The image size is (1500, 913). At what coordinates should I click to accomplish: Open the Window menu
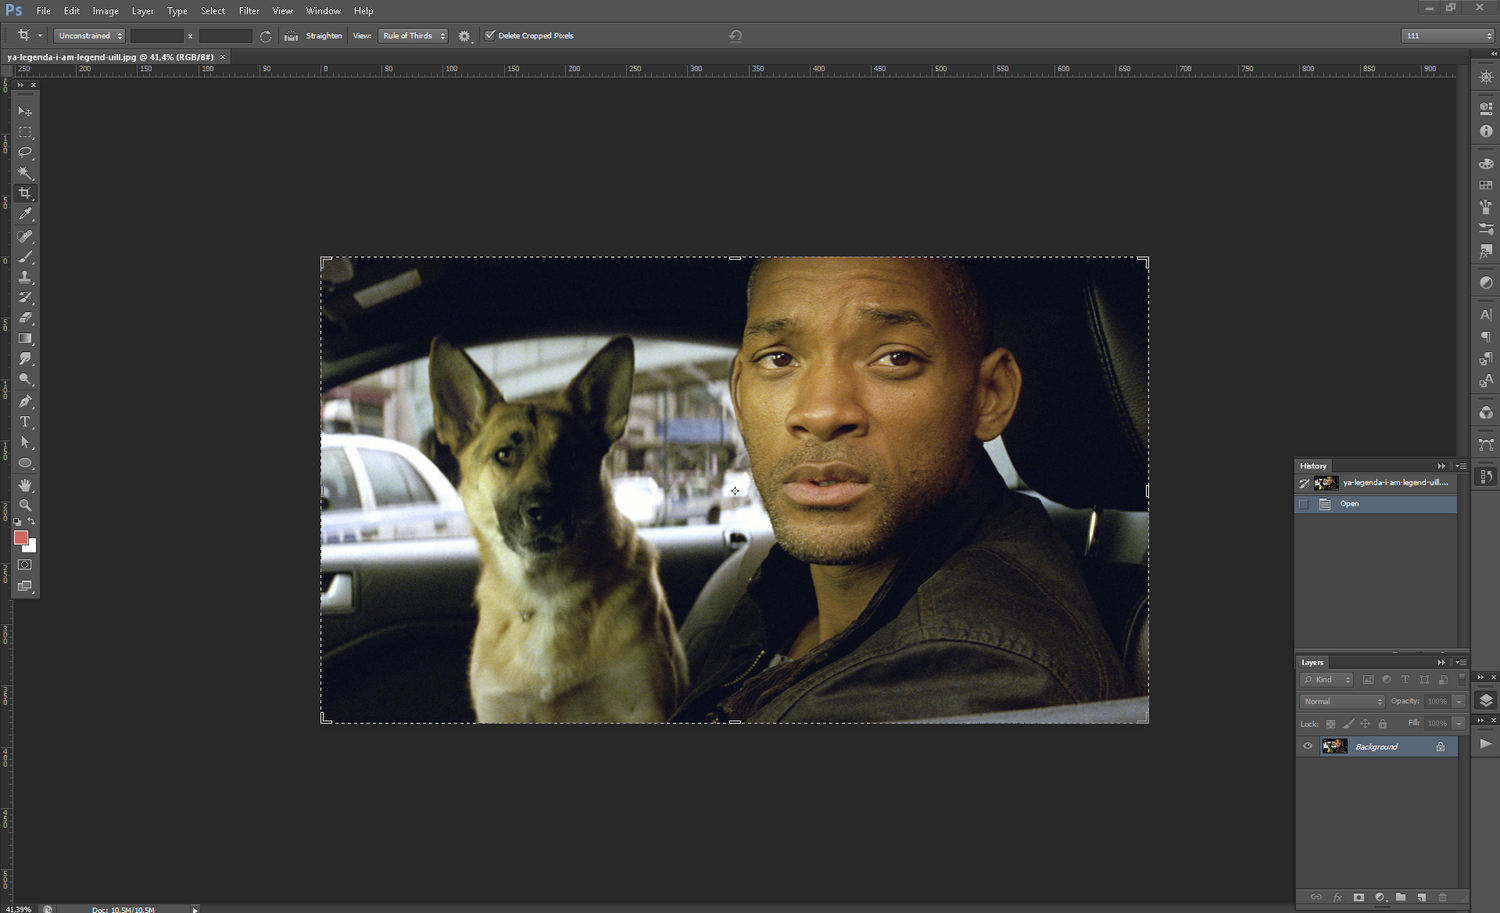tap(323, 11)
